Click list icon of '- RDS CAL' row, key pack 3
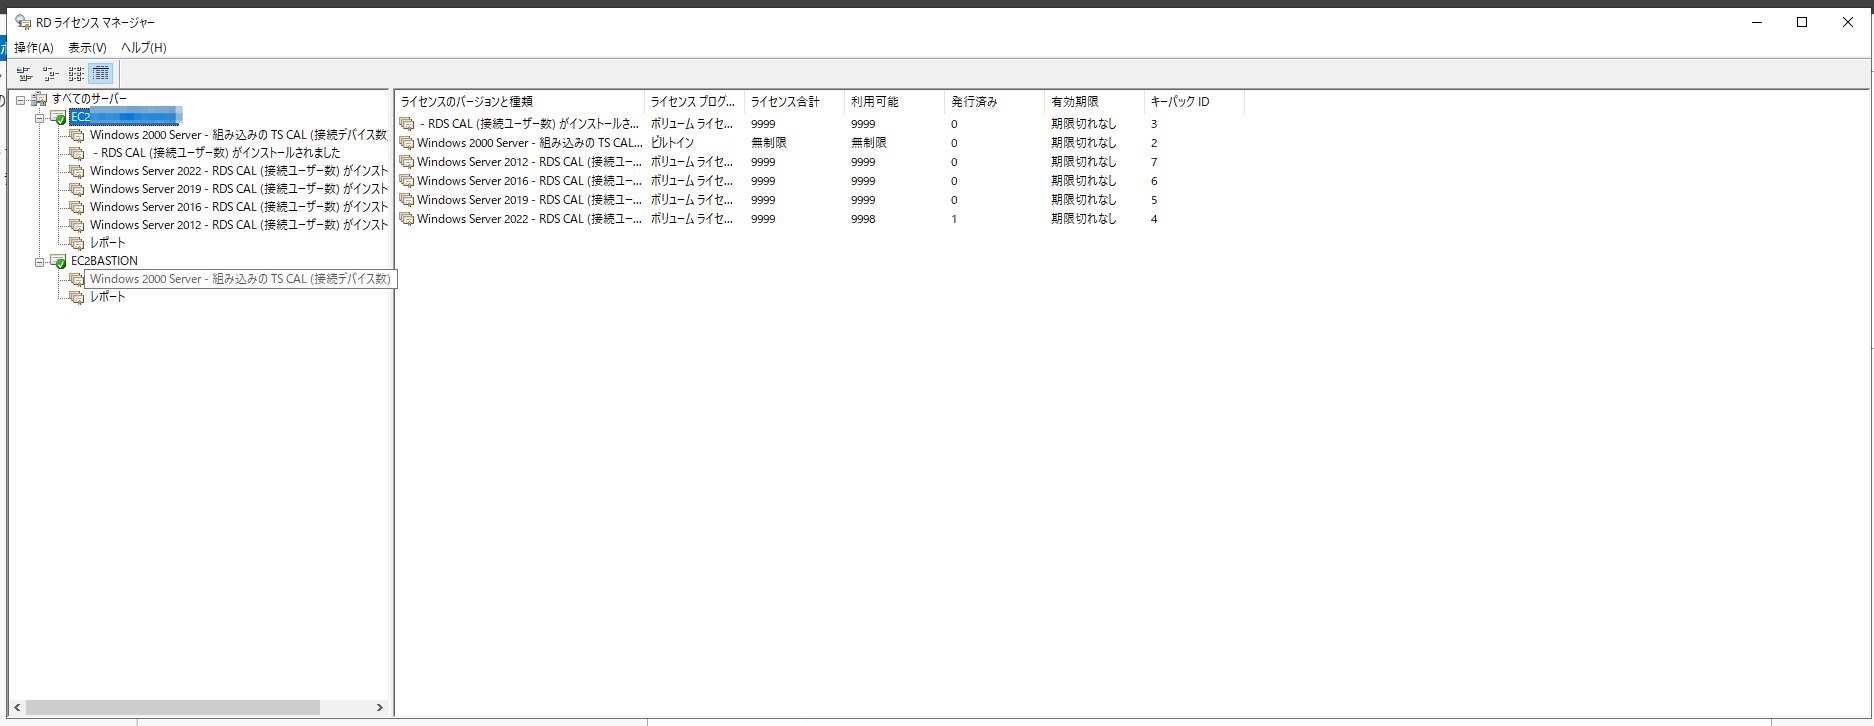The image size is (1874, 726). point(407,124)
